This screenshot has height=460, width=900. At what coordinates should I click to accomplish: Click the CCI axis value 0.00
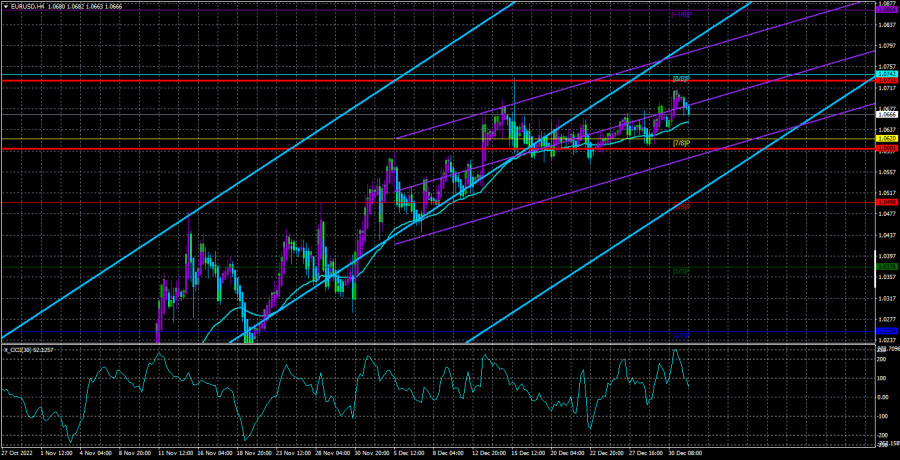coord(882,397)
